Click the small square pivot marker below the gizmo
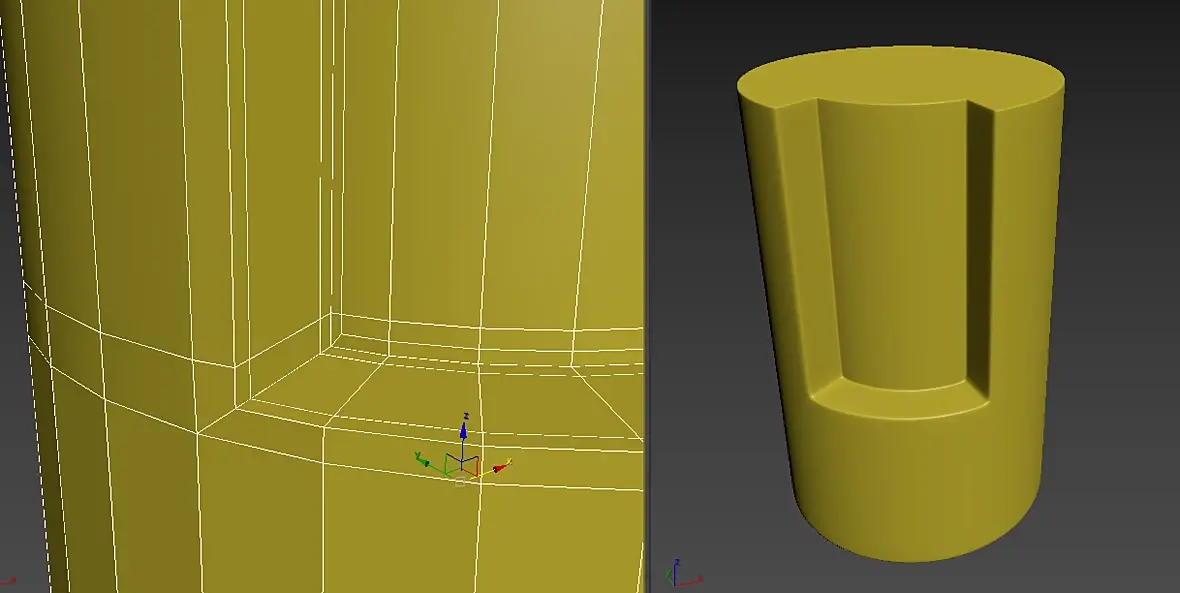The height and width of the screenshot is (593, 1180). 461,482
